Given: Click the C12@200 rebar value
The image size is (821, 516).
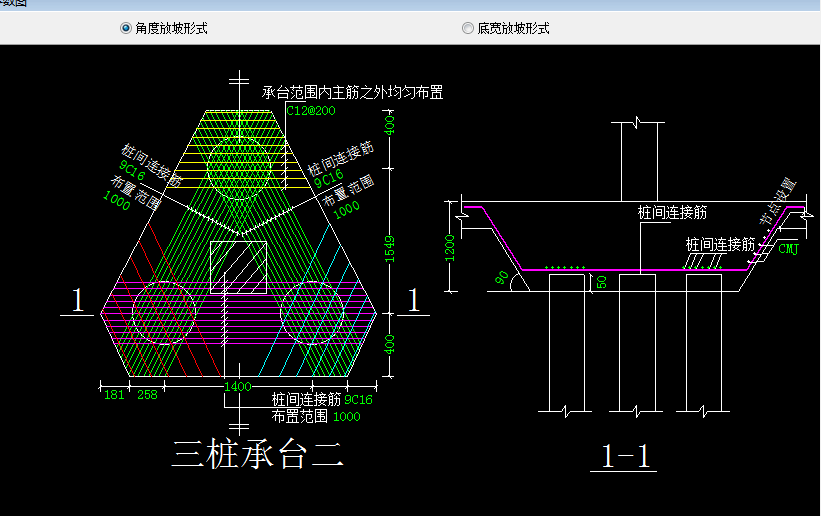Looking at the screenshot, I should [x=310, y=111].
